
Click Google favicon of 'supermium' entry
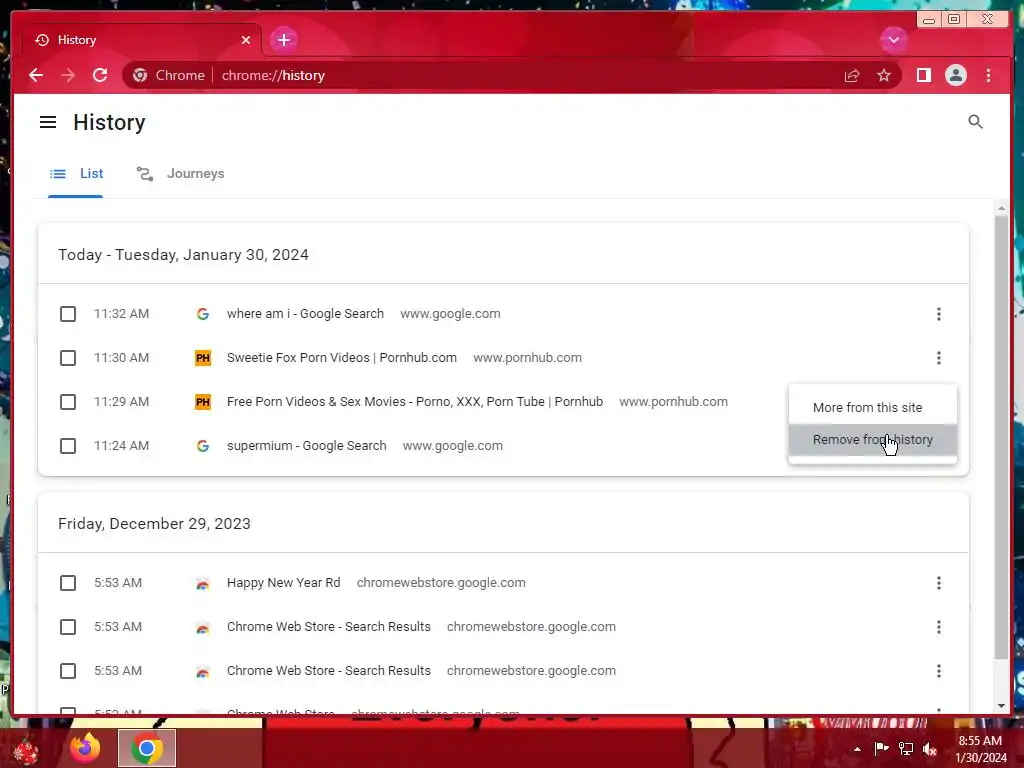202,446
